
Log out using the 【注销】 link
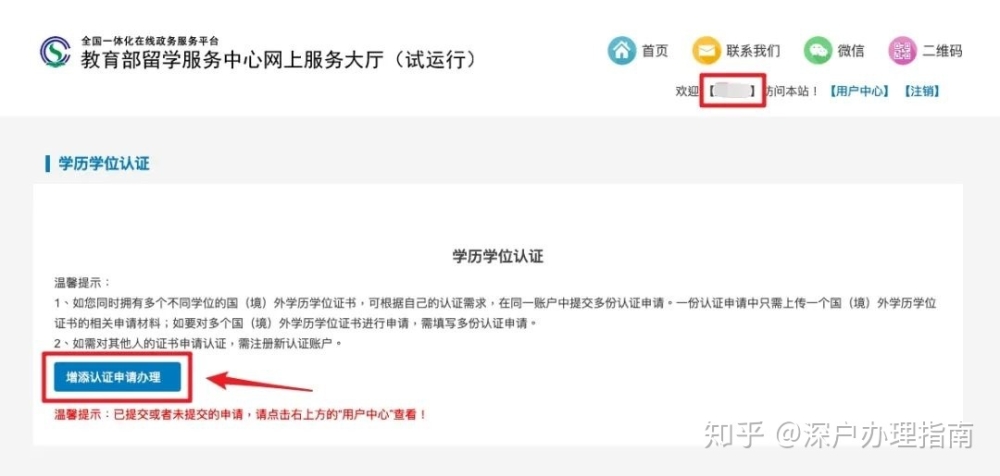921,91
